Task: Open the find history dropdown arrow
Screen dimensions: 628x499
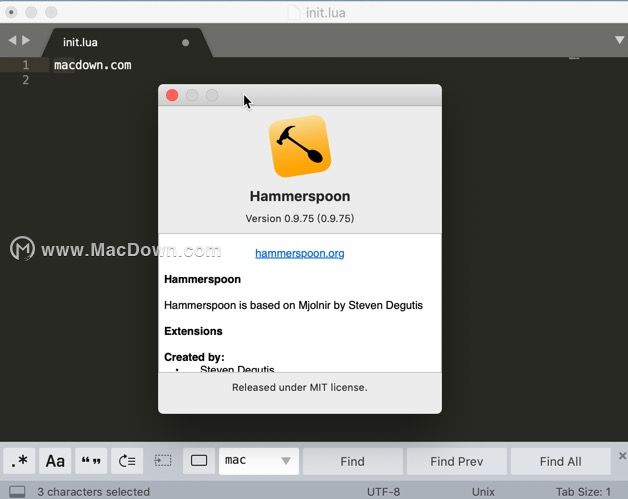Action: [286, 461]
